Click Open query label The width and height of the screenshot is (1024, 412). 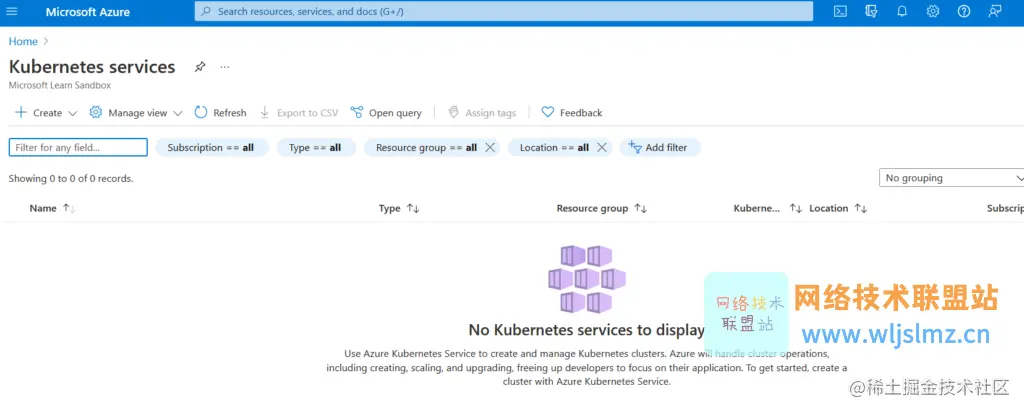pyautogui.click(x=395, y=113)
